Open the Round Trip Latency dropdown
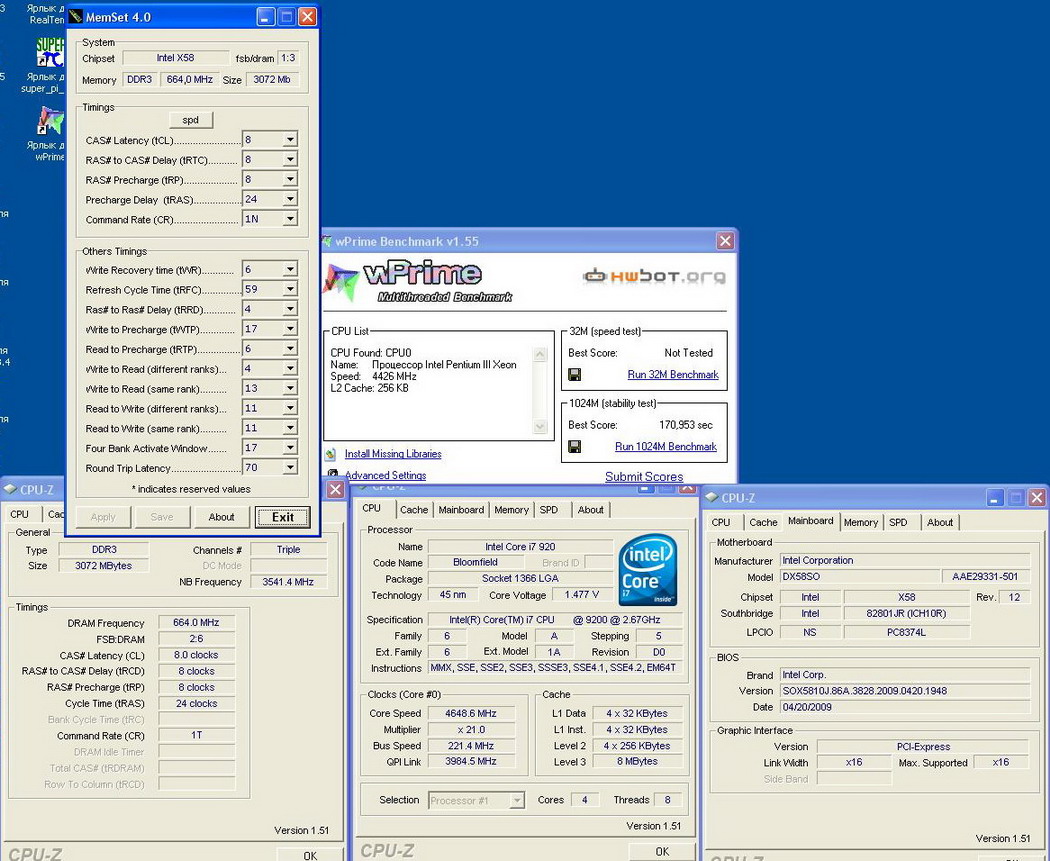Viewport: 1050px width, 861px height. pyautogui.click(x=290, y=467)
